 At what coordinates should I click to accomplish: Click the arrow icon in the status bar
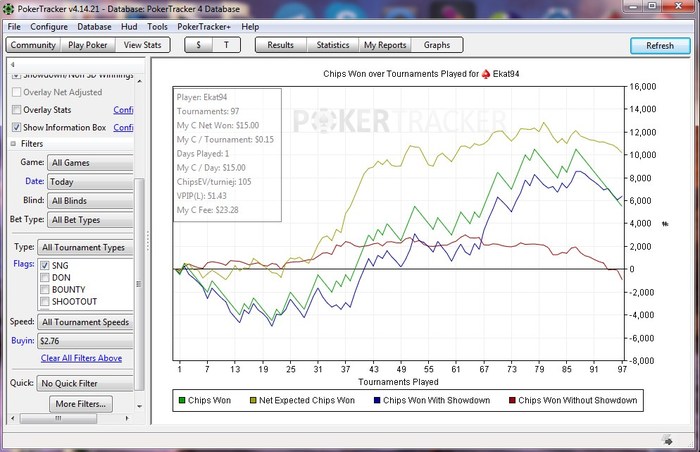668,441
